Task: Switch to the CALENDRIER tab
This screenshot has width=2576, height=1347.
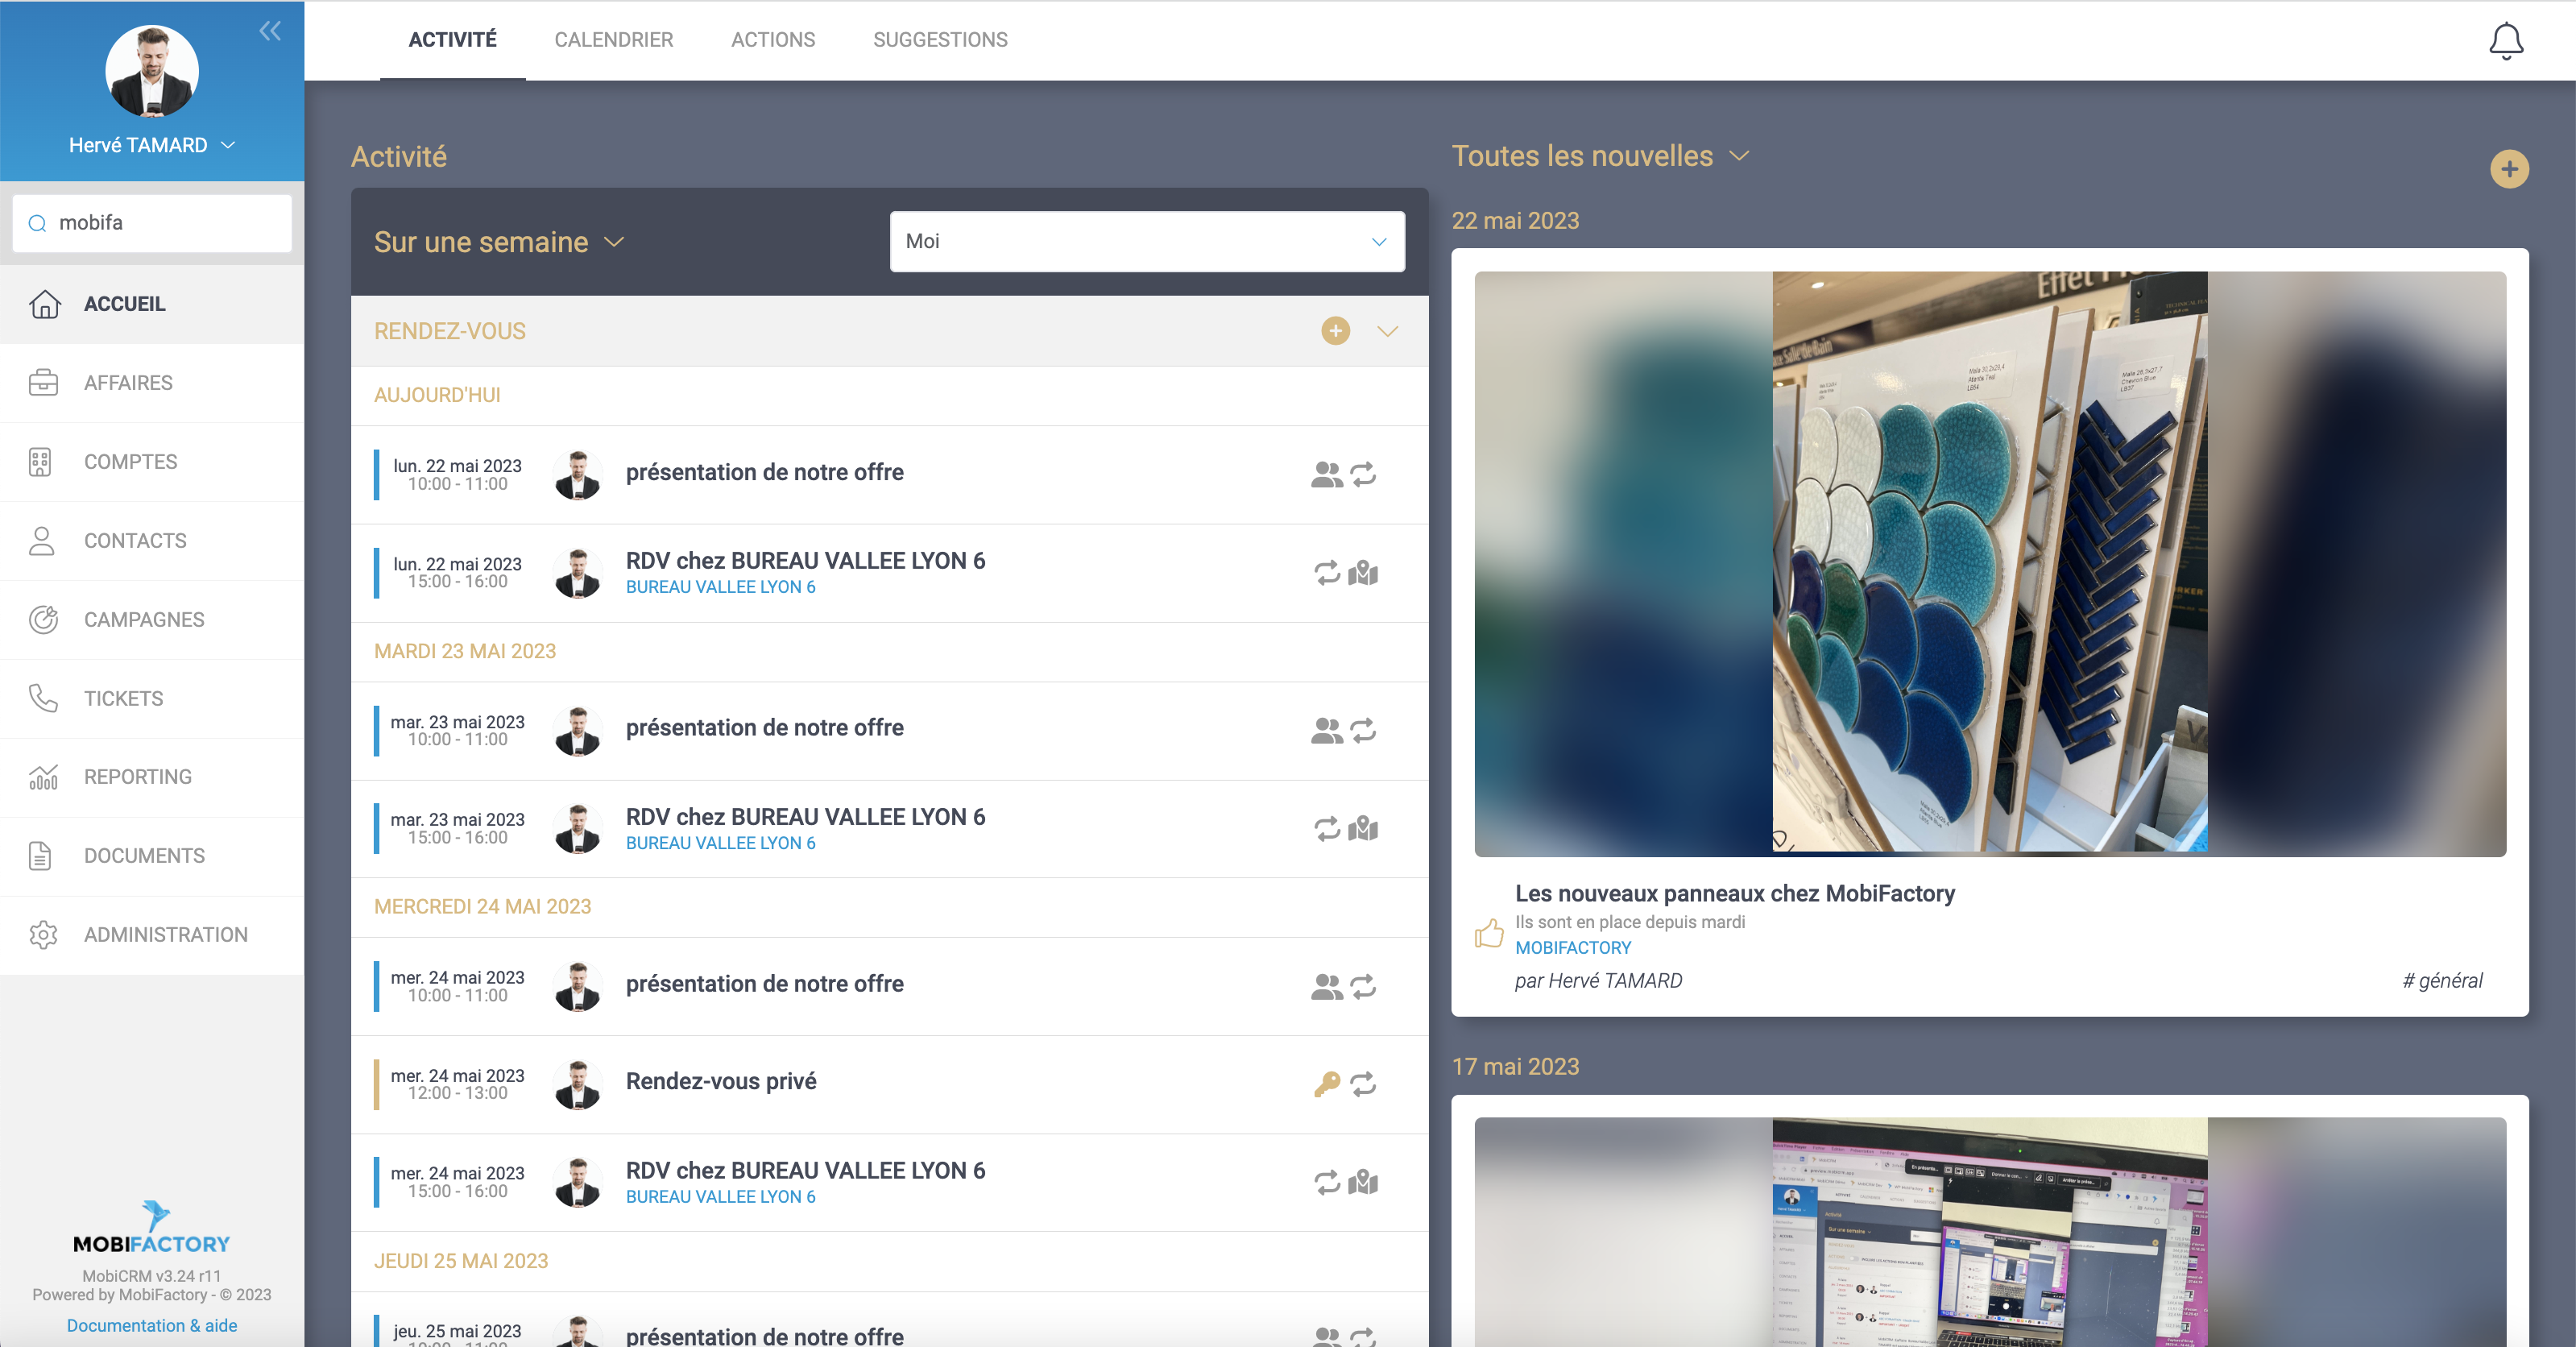Action: click(613, 40)
